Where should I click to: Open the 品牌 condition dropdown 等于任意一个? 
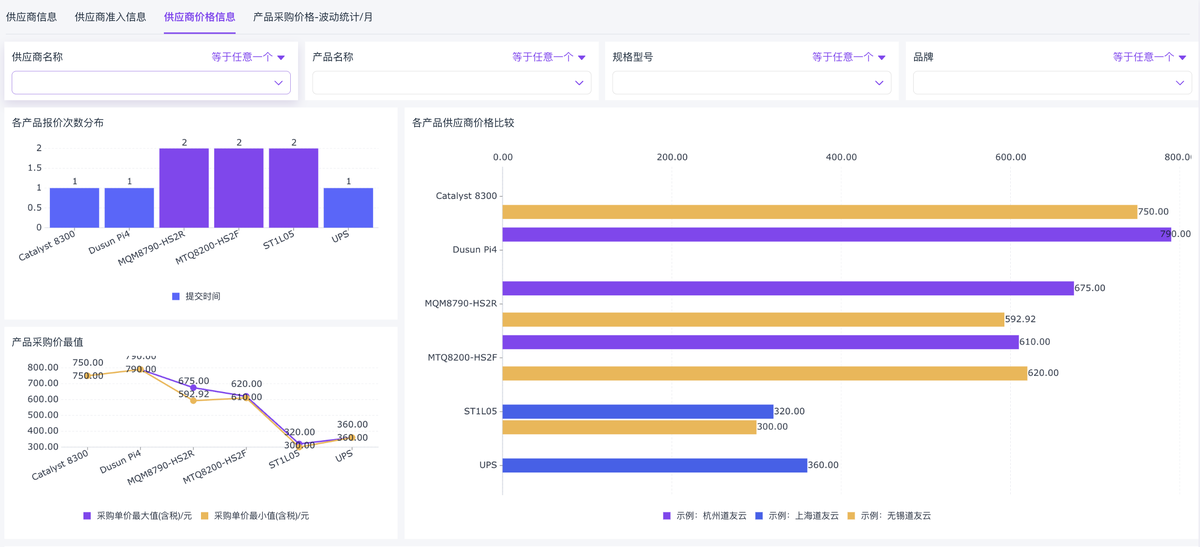pyautogui.click(x=1149, y=57)
